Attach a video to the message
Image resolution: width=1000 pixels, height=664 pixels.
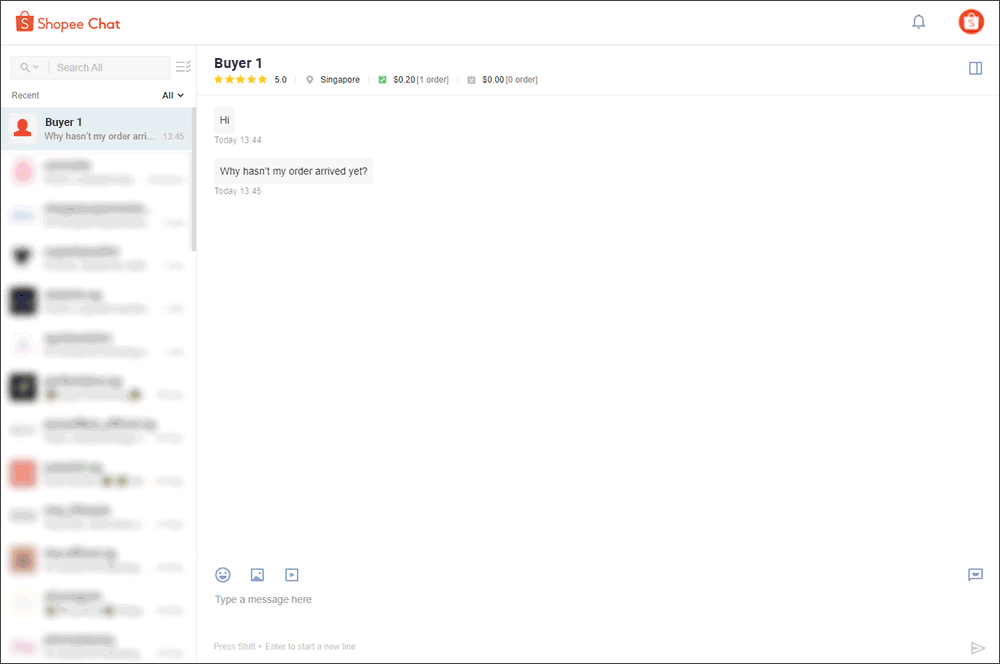[x=291, y=575]
